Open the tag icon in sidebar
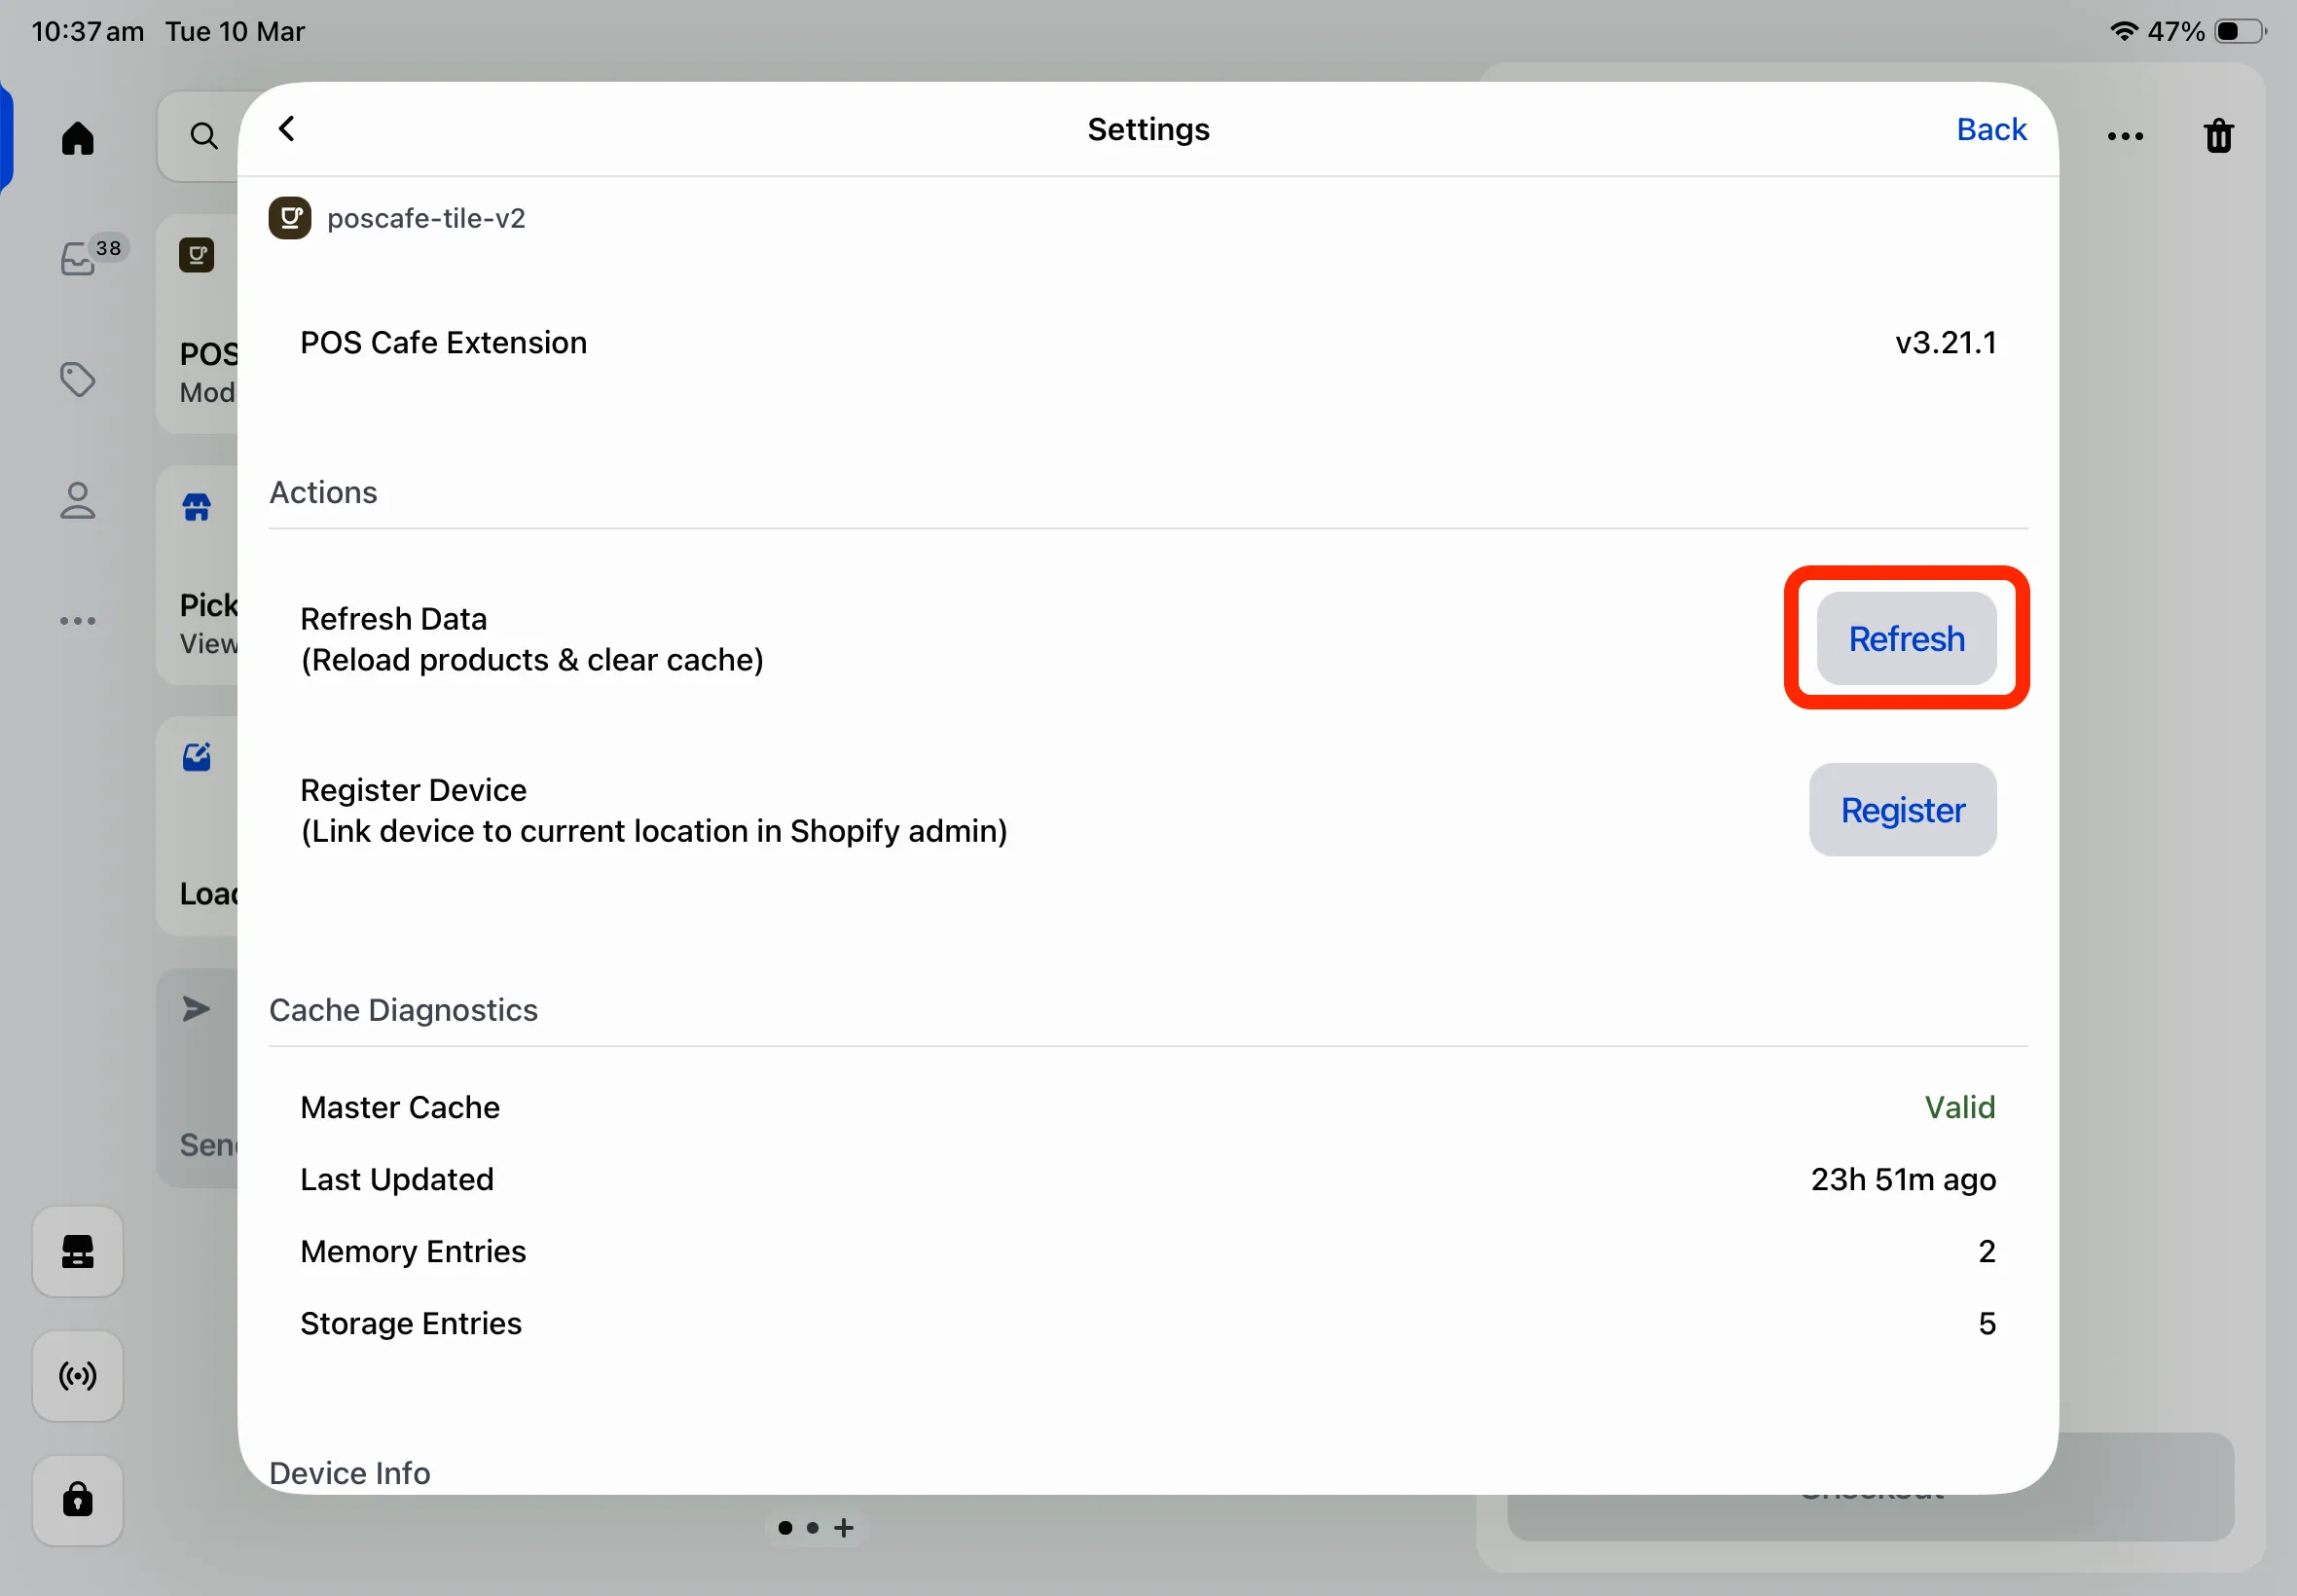2297x1596 pixels. point(78,380)
